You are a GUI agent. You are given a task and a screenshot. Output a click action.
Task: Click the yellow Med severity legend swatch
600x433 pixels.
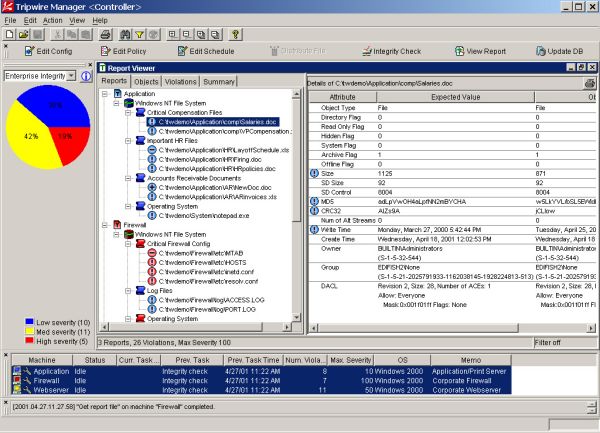[x=29, y=331]
